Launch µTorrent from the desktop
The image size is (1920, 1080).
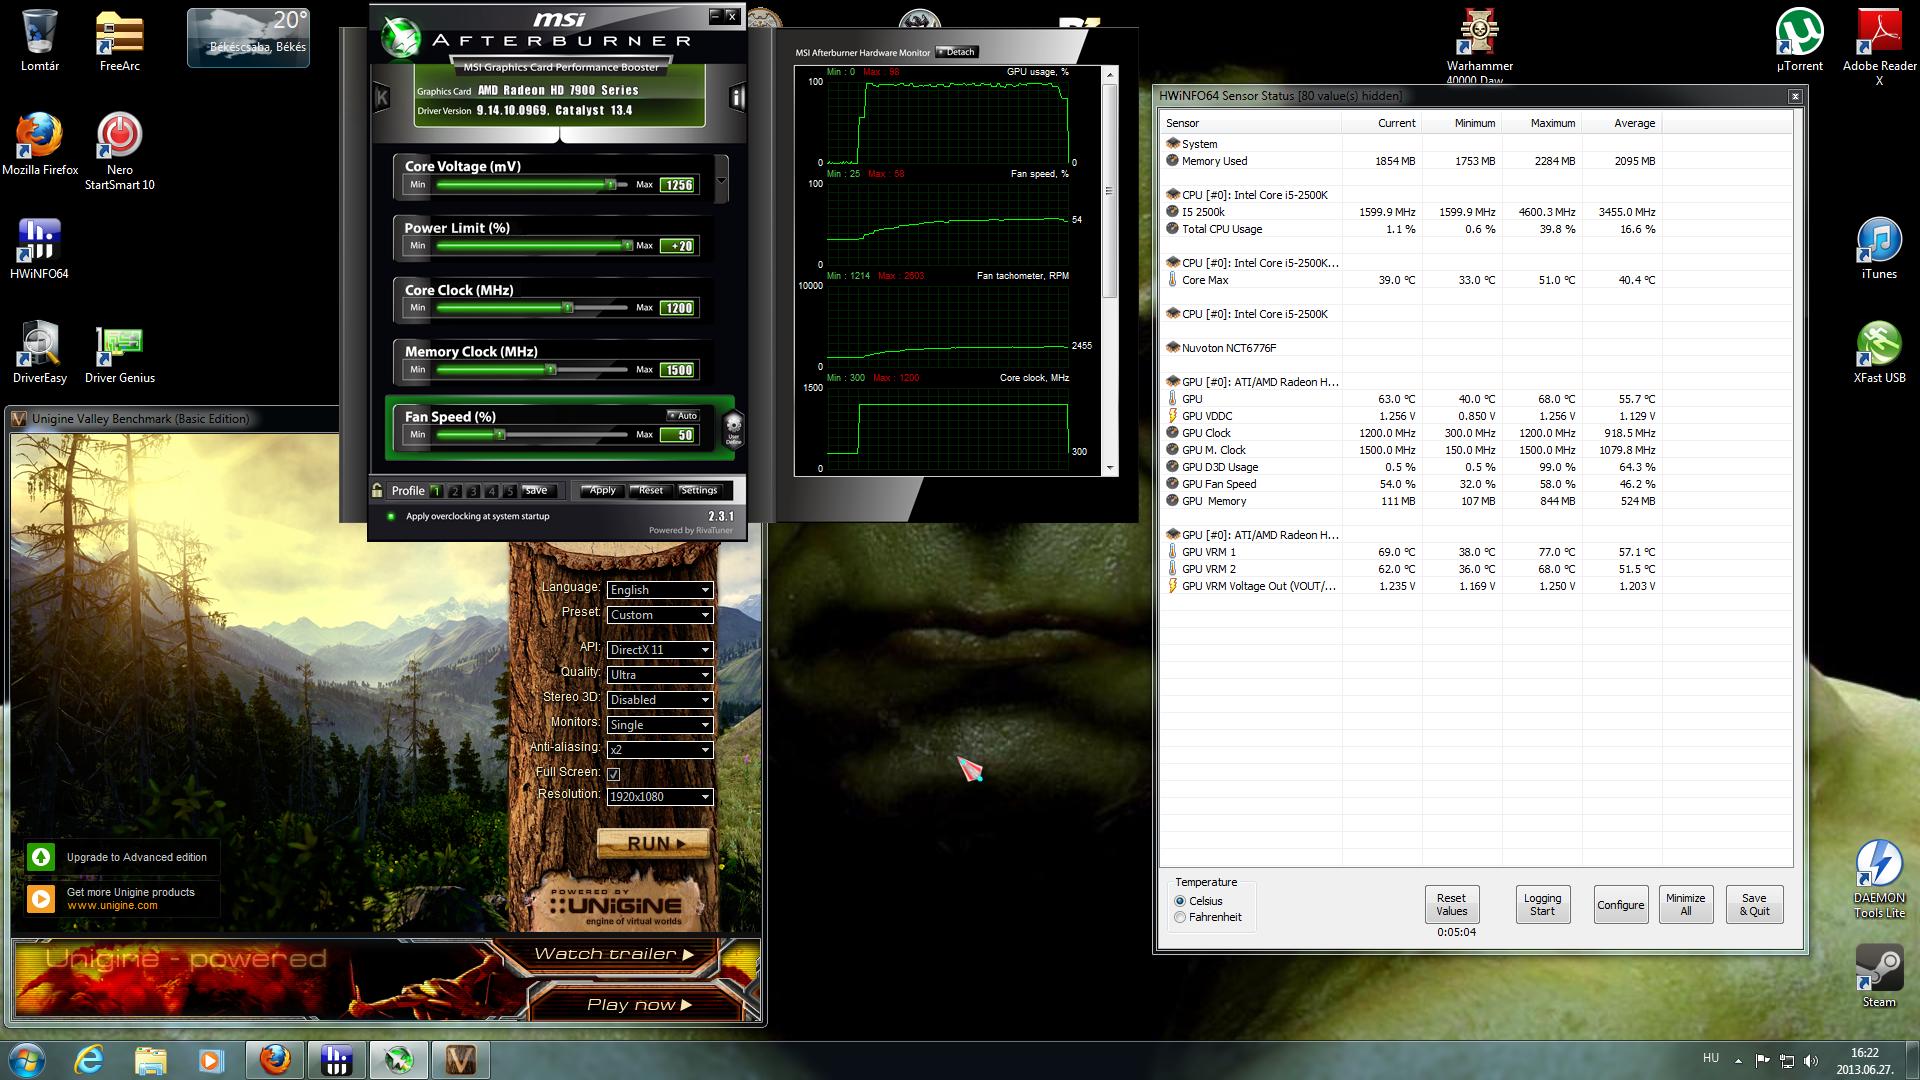click(1799, 41)
